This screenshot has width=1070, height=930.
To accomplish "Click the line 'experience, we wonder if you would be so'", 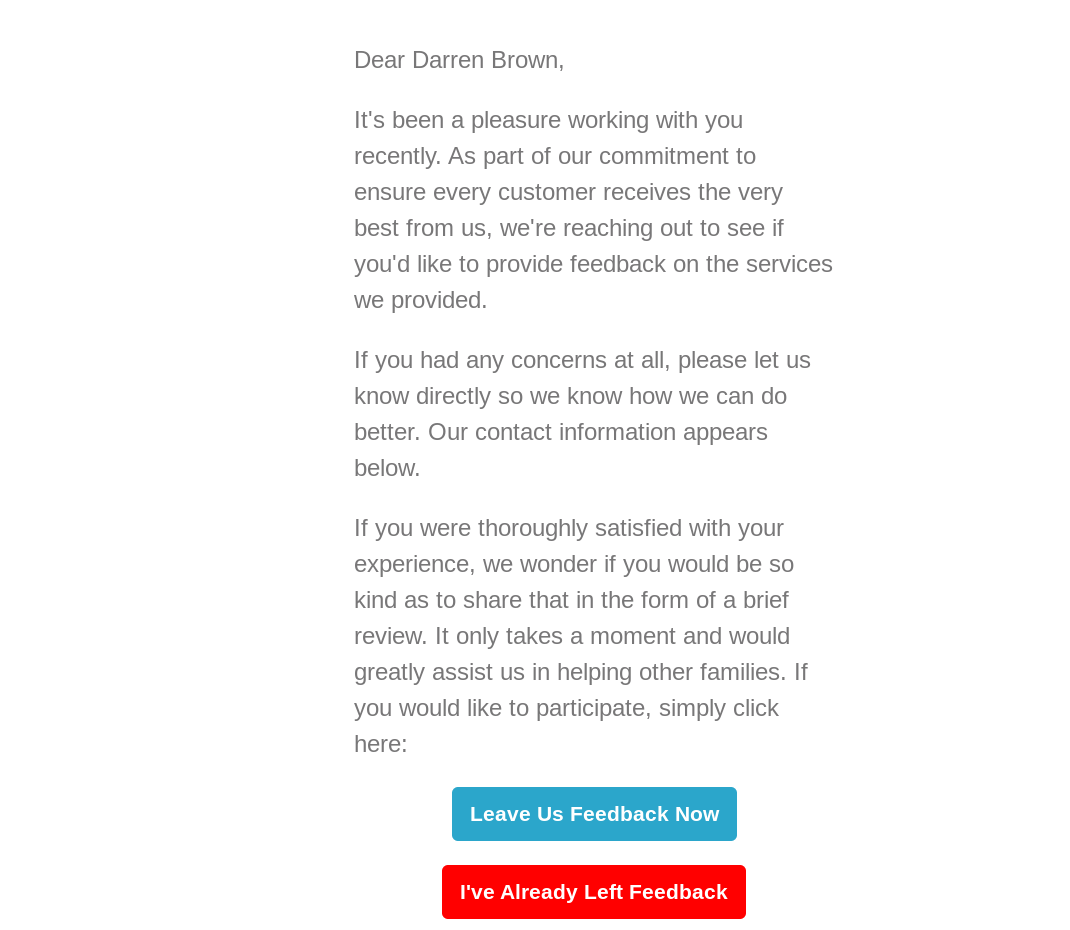I will (574, 564).
